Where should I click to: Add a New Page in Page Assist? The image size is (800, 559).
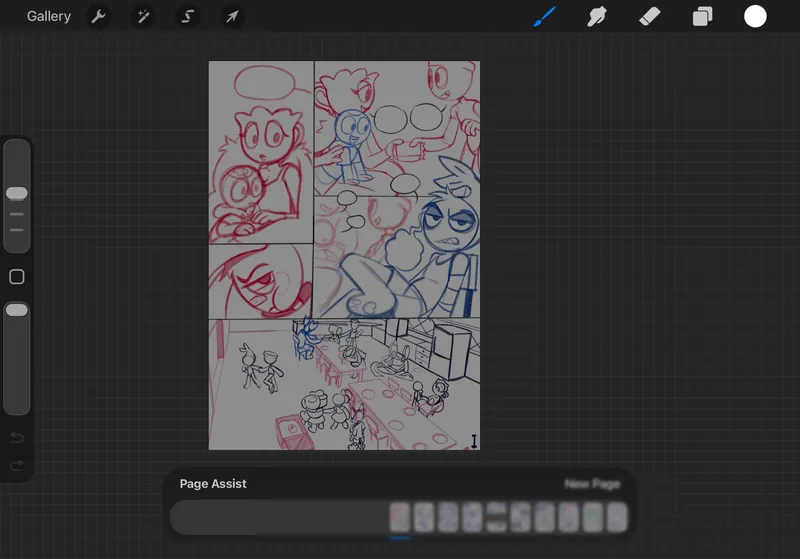tap(592, 484)
